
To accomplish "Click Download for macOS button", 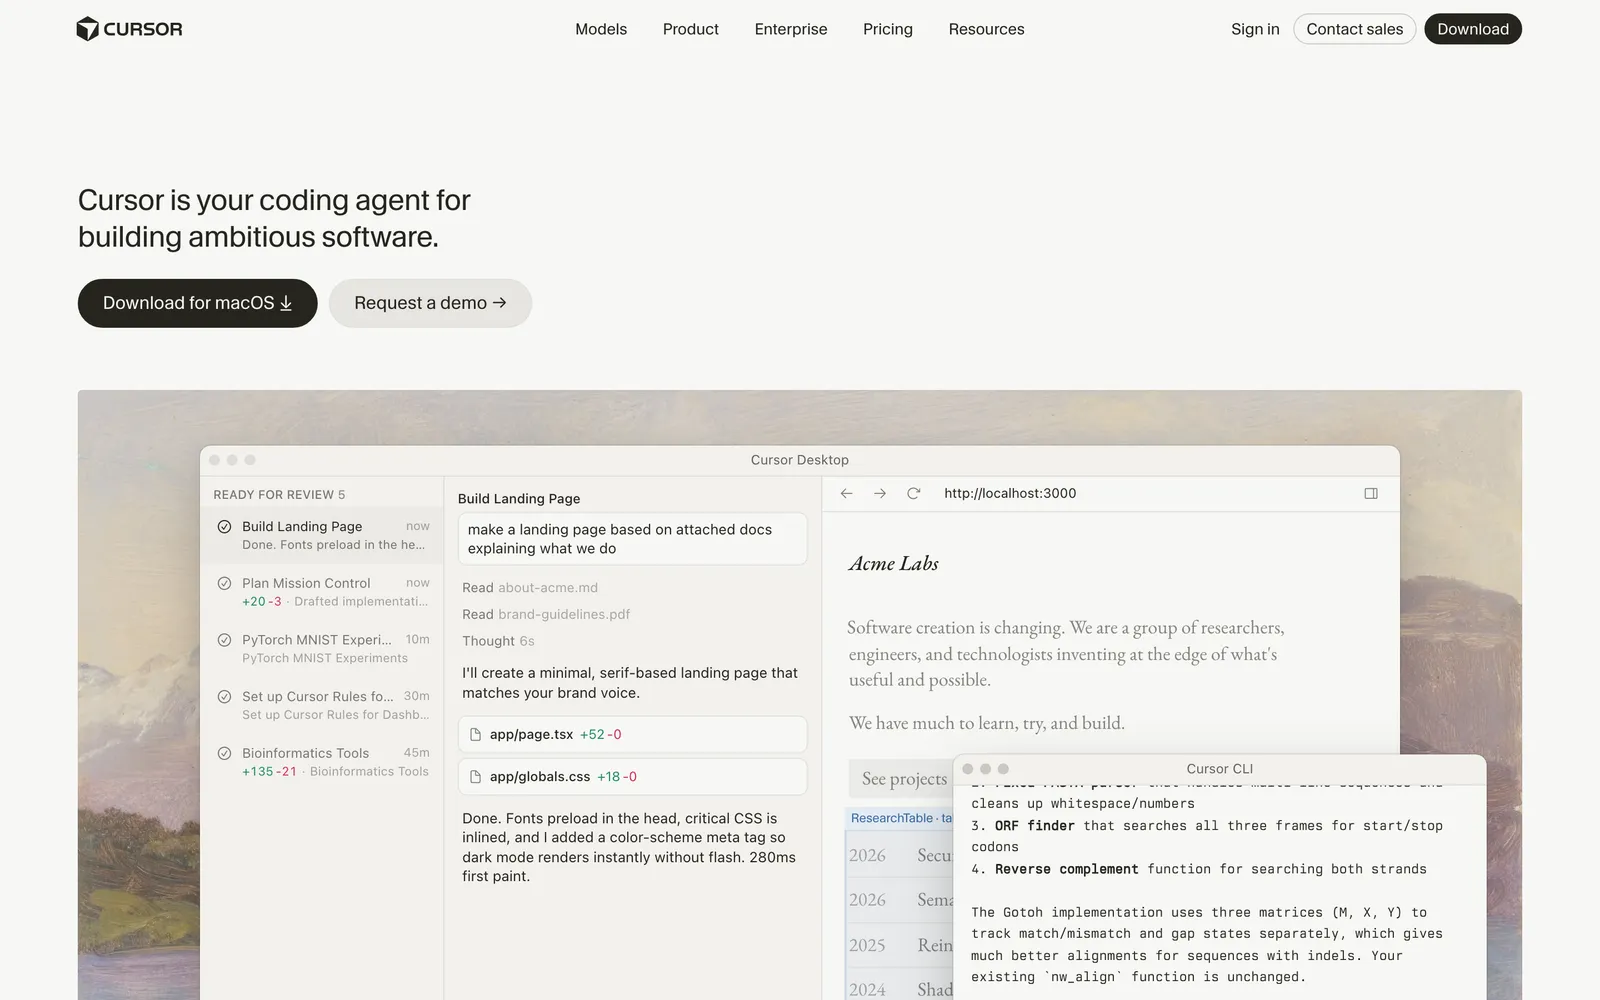I will click(x=198, y=303).
